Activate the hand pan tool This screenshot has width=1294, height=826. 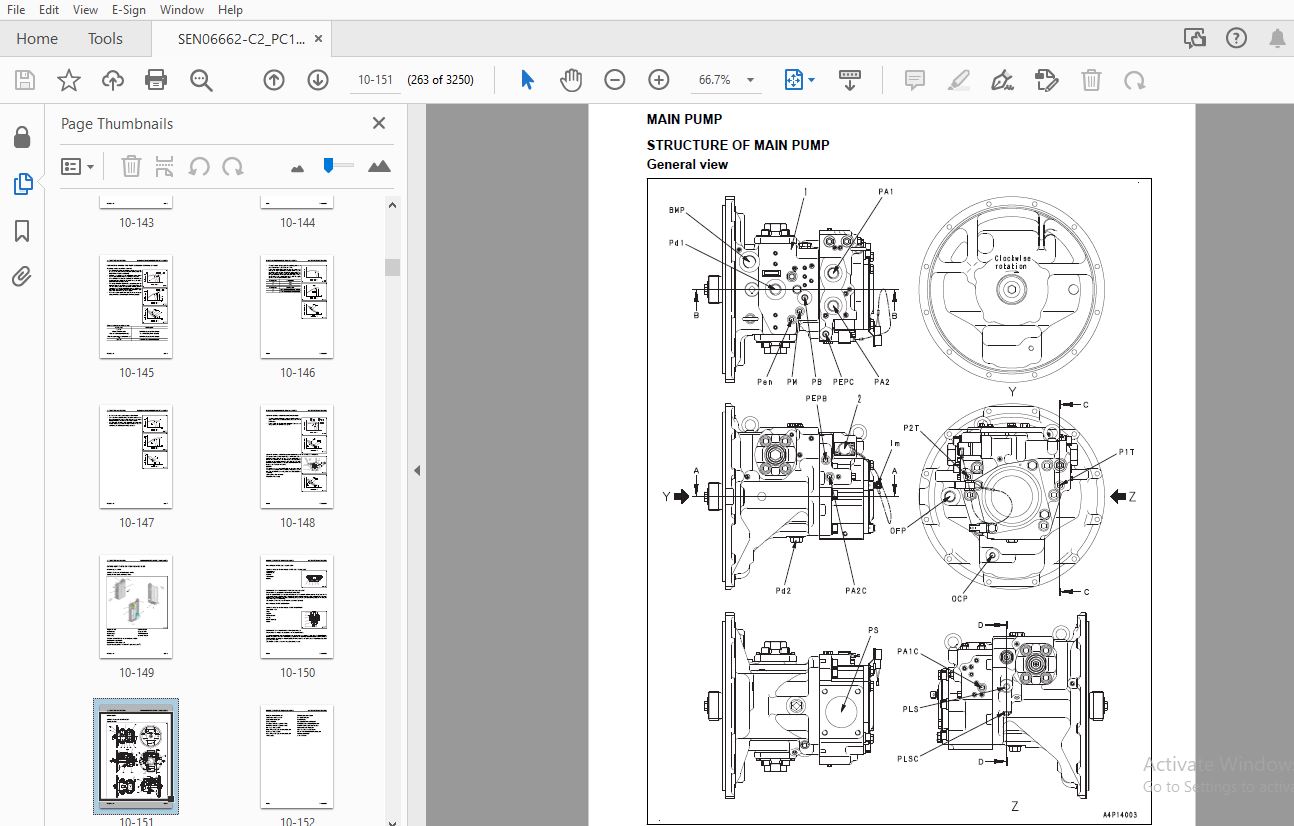point(571,80)
